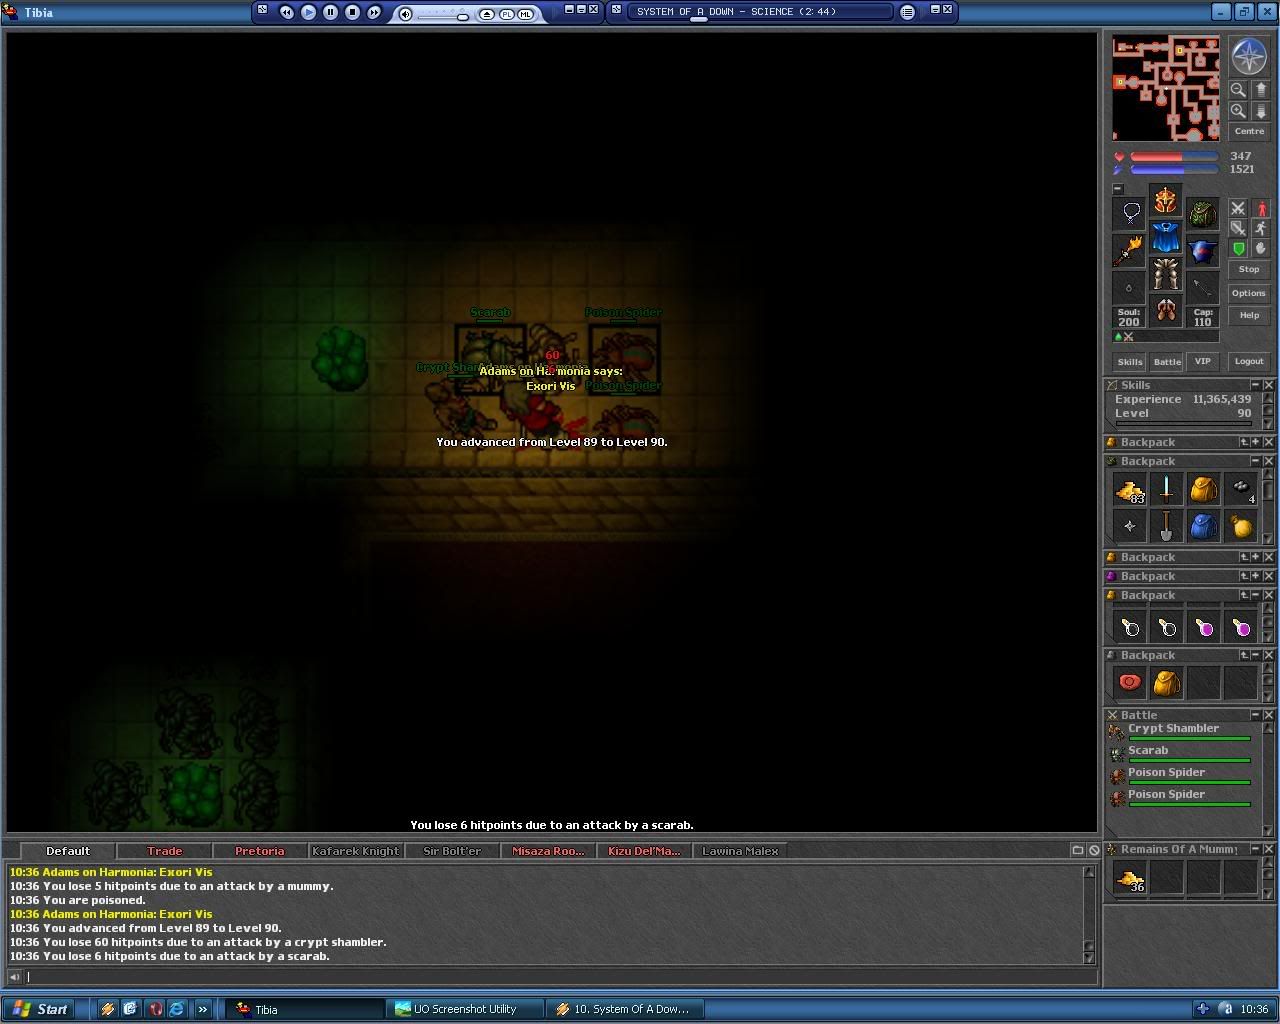Viewport: 1280px width, 1024px height.
Task: Close the Battle list panel
Action: click(x=1269, y=715)
